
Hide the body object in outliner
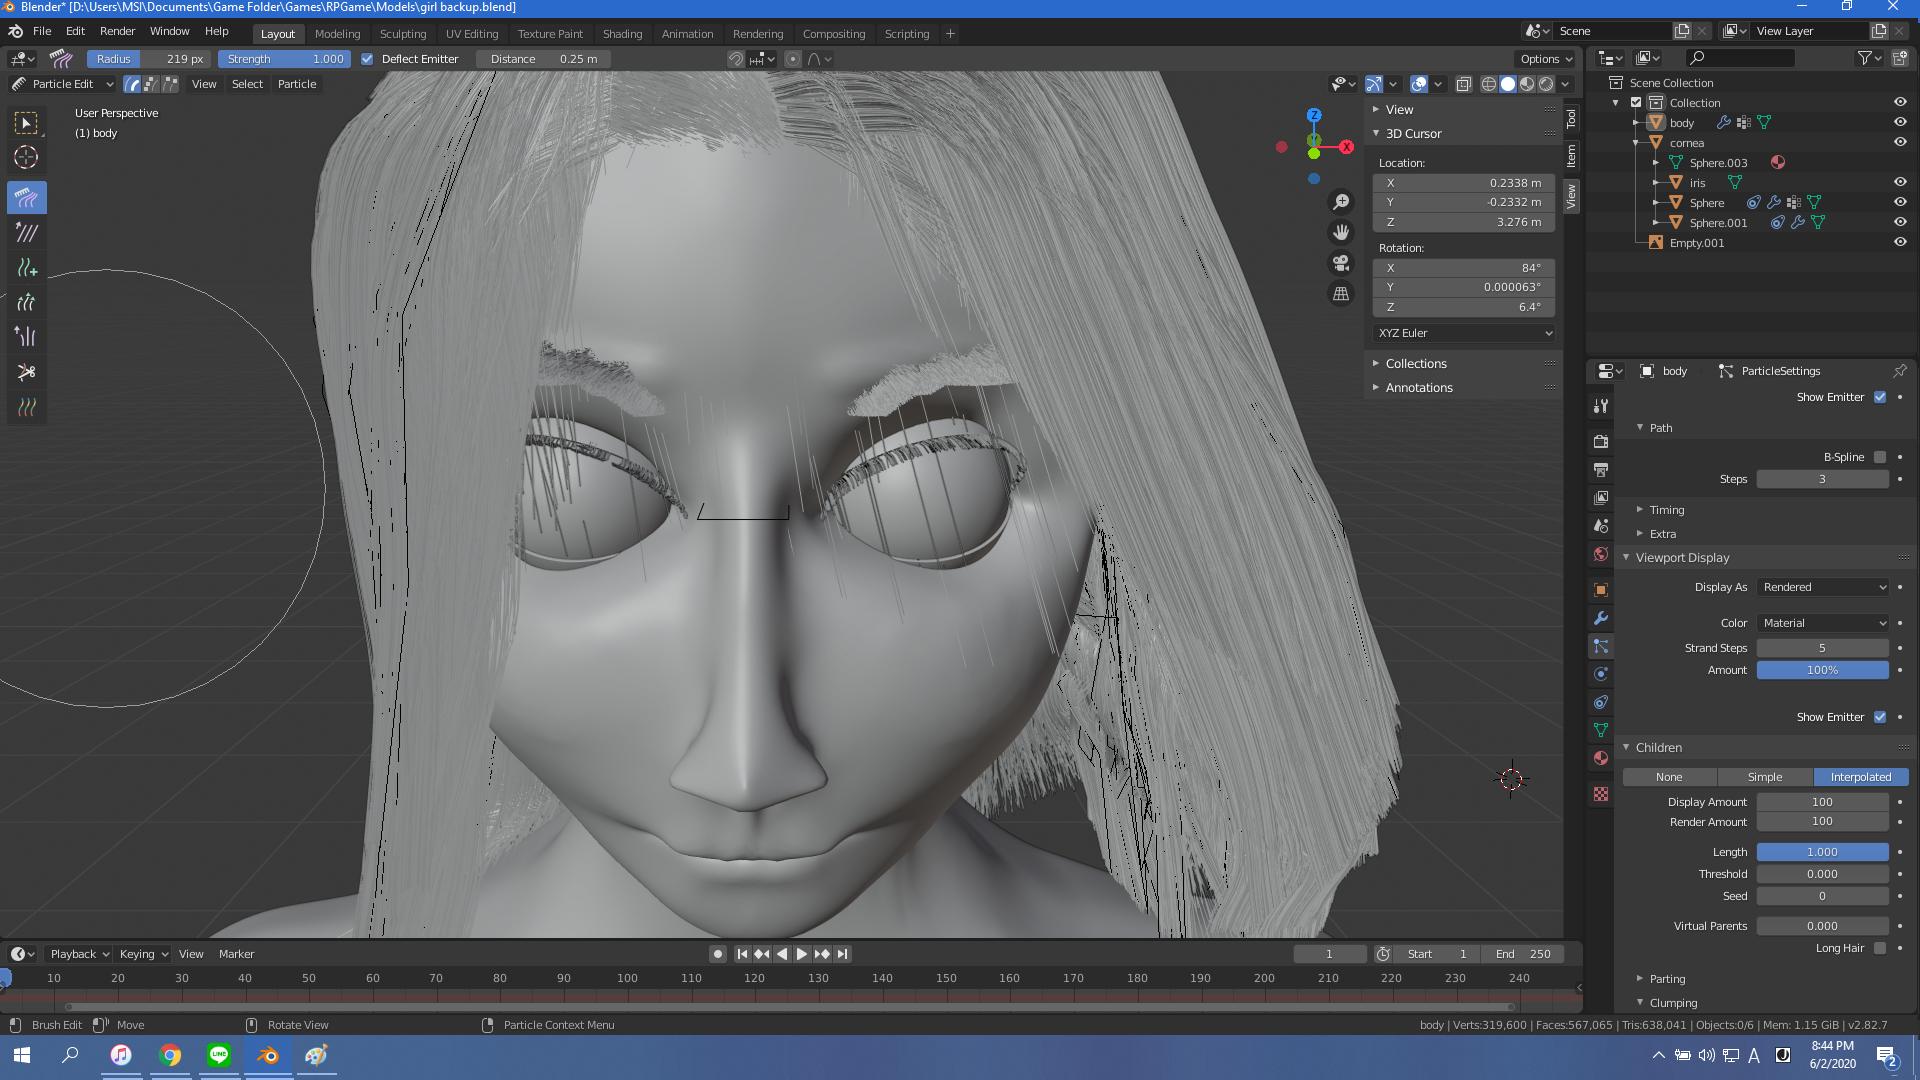pyautogui.click(x=1900, y=122)
